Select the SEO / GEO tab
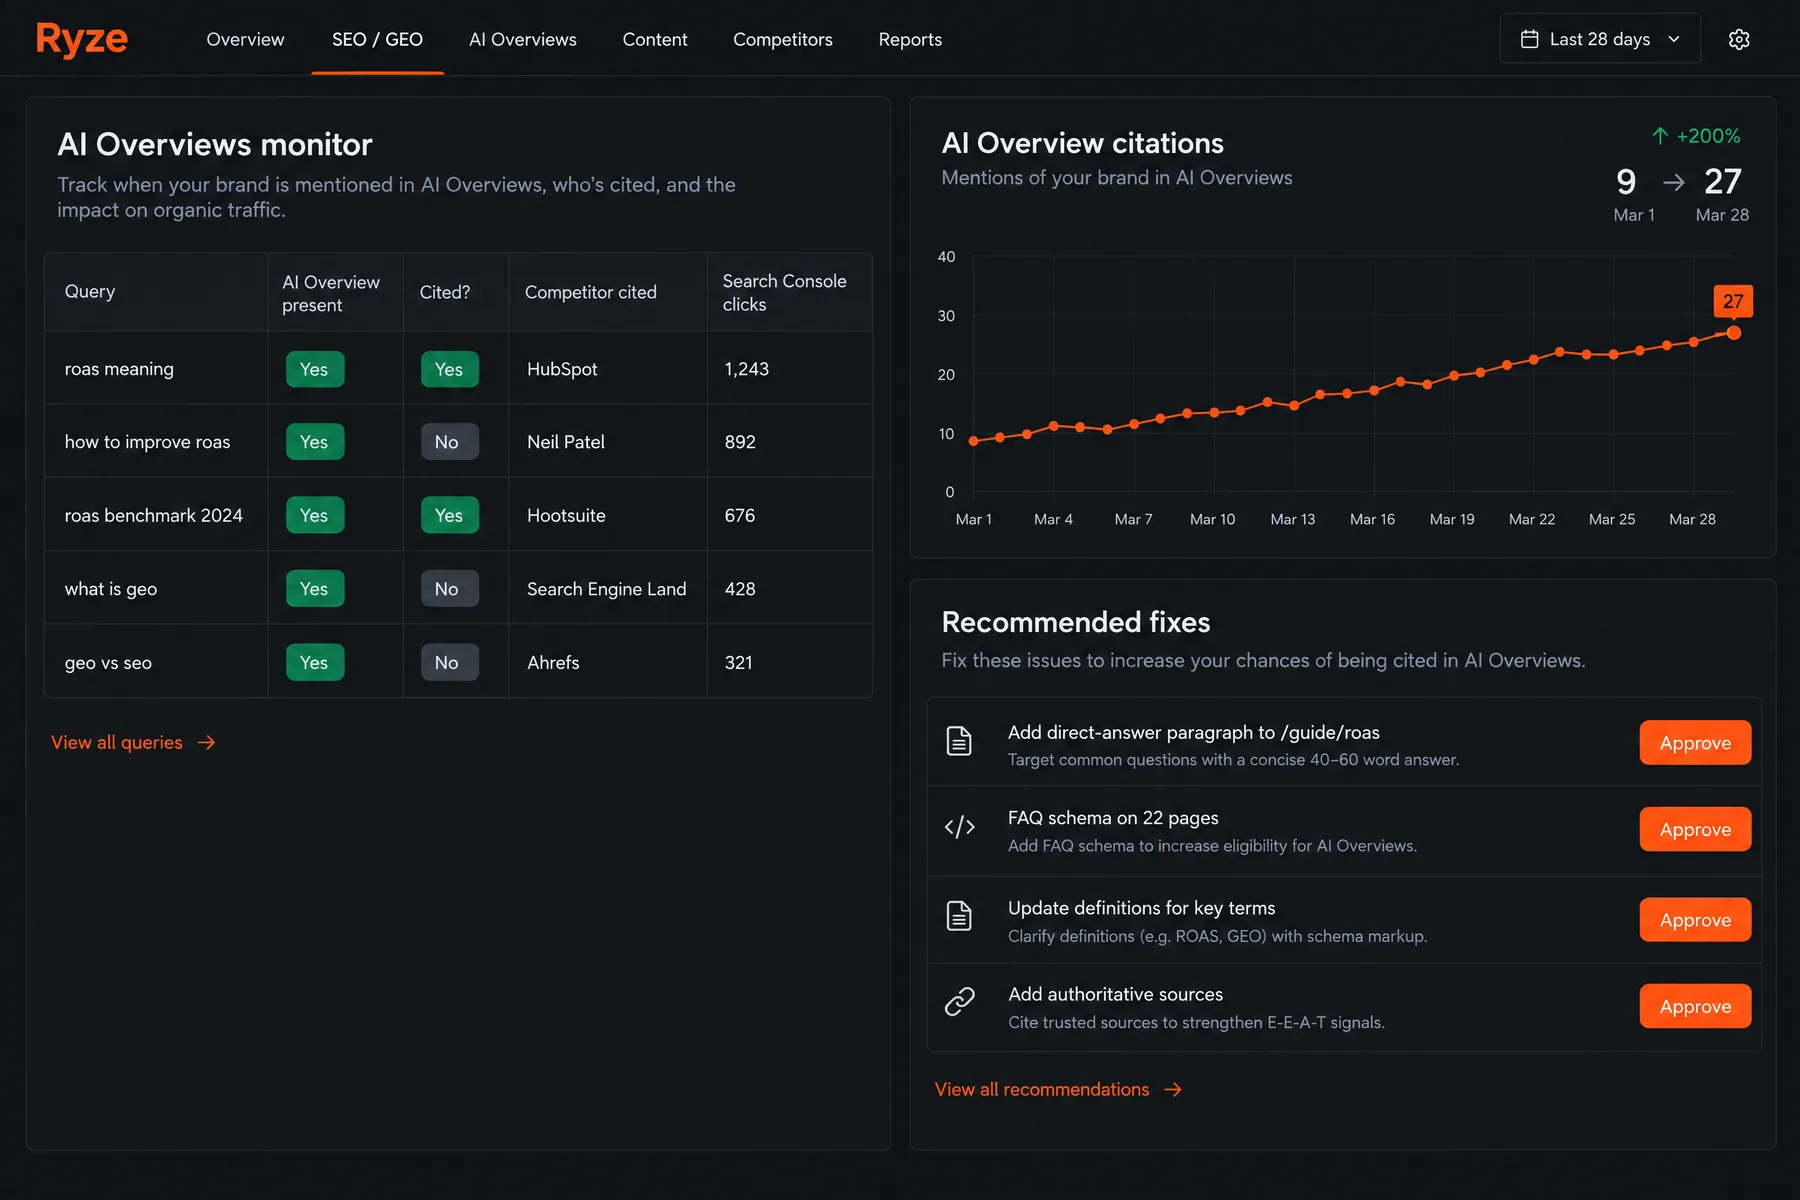1800x1200 pixels. coord(377,39)
